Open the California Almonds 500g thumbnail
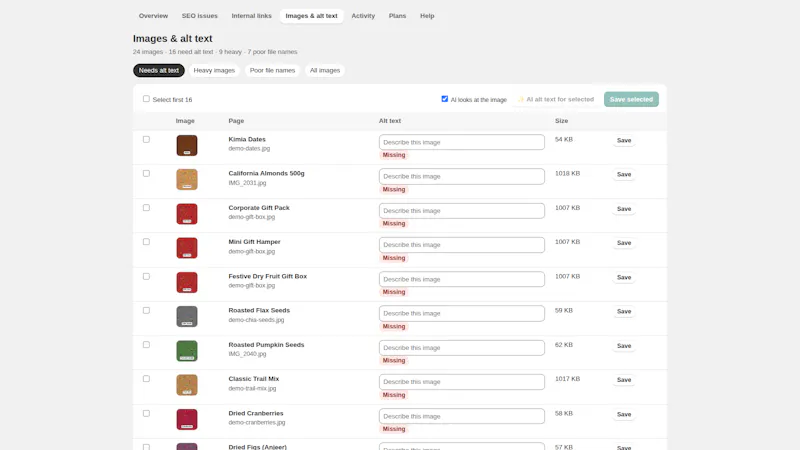 click(x=187, y=180)
